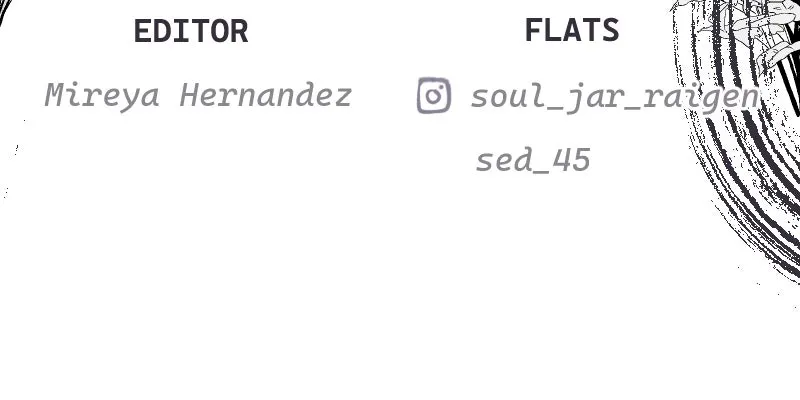The height and width of the screenshot is (400, 800).
Task: Select the camera lens circle inside Instagram logo
Action: click(x=433, y=96)
